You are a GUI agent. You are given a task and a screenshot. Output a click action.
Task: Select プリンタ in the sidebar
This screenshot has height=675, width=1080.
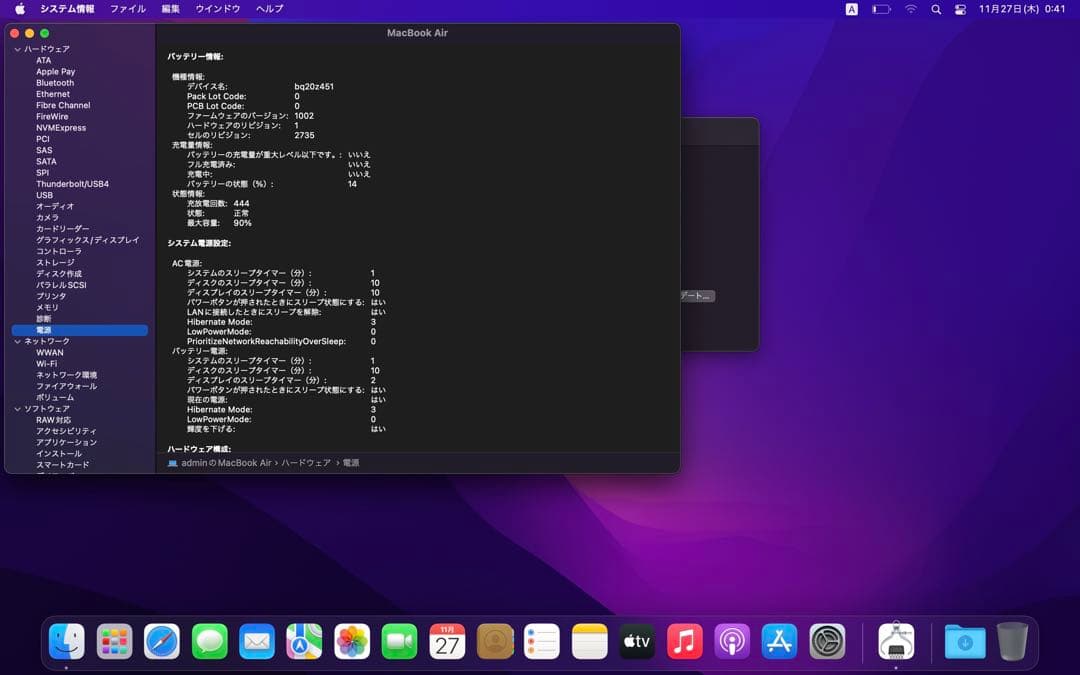click(52, 296)
